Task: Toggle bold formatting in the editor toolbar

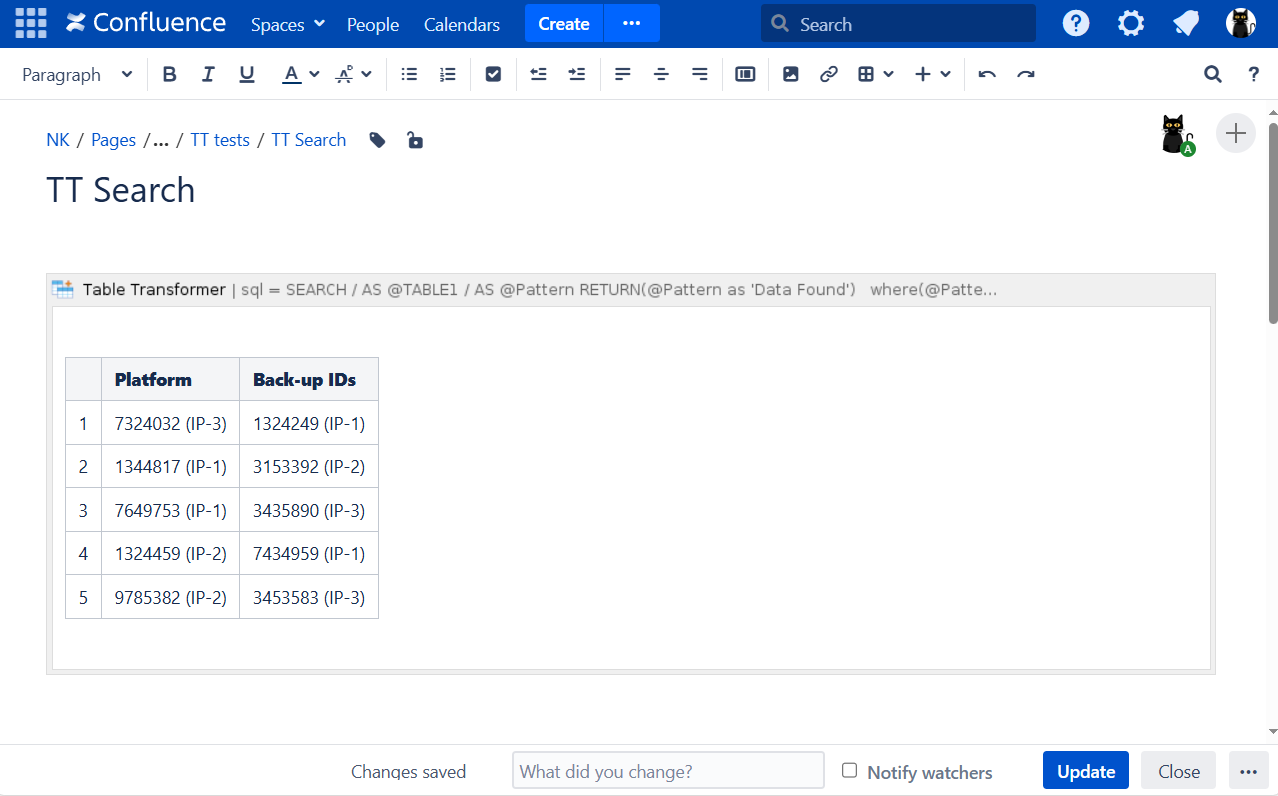Action: [x=169, y=74]
